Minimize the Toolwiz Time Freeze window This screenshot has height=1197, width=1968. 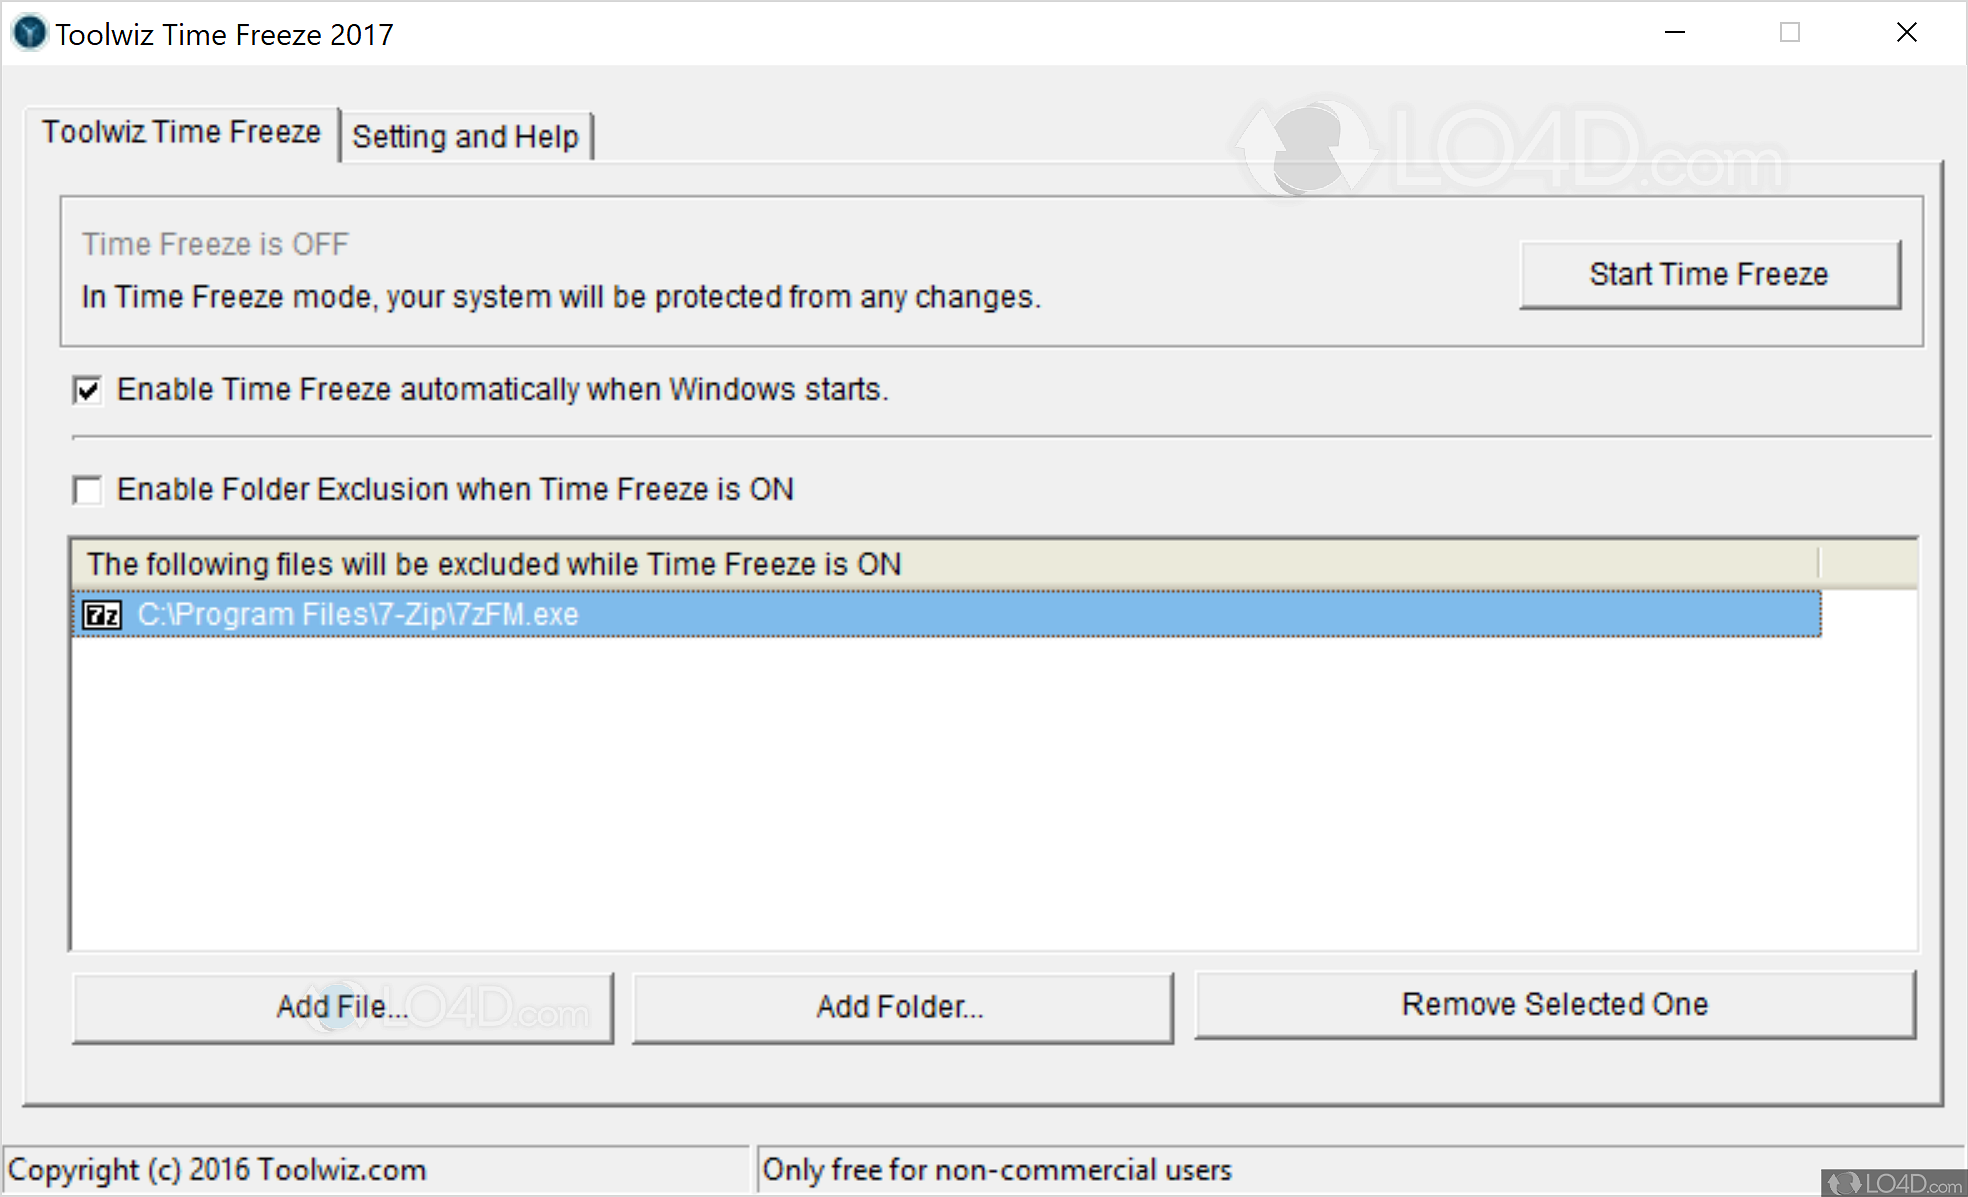[x=1675, y=33]
